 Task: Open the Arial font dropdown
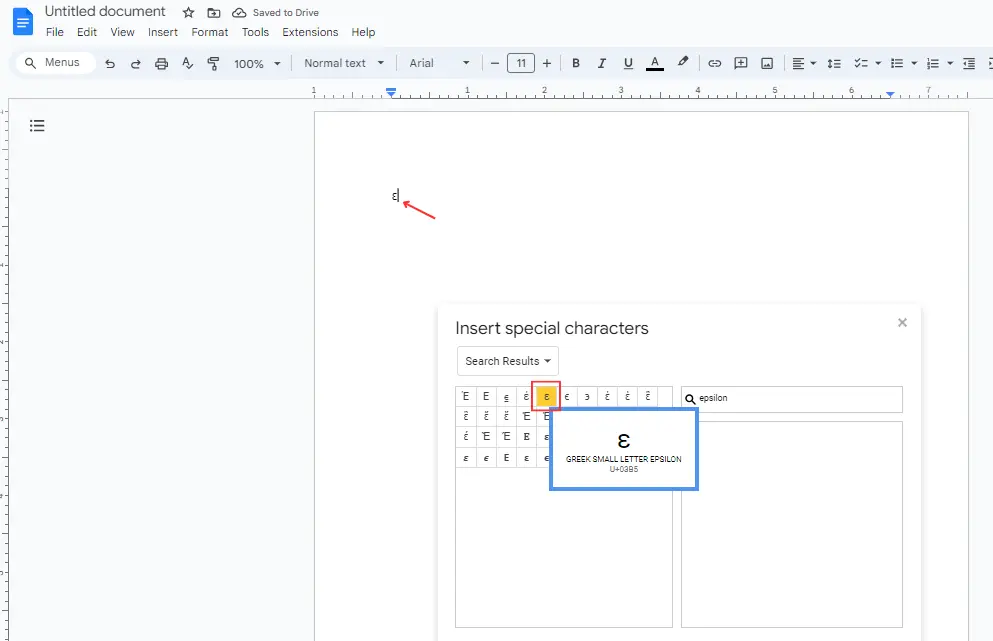click(440, 63)
